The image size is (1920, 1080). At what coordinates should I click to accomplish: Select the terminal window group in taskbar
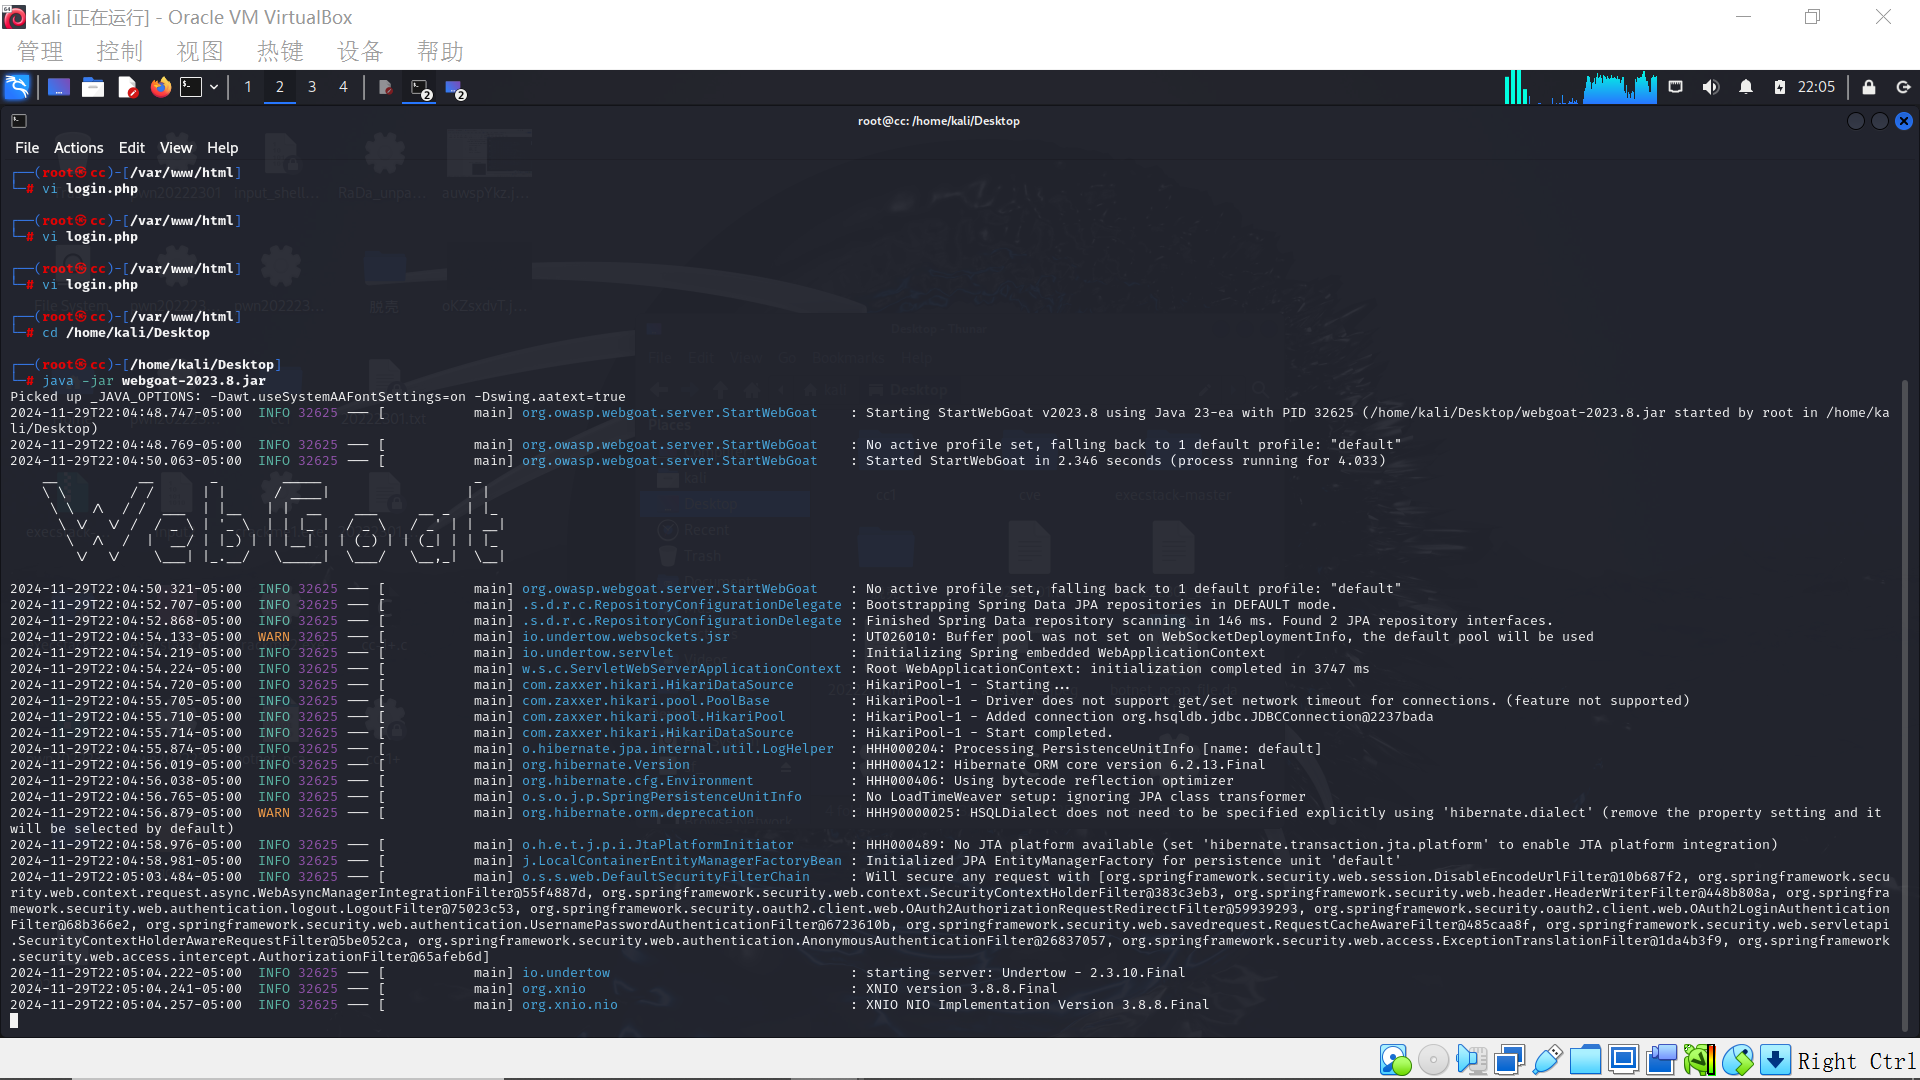coord(420,88)
